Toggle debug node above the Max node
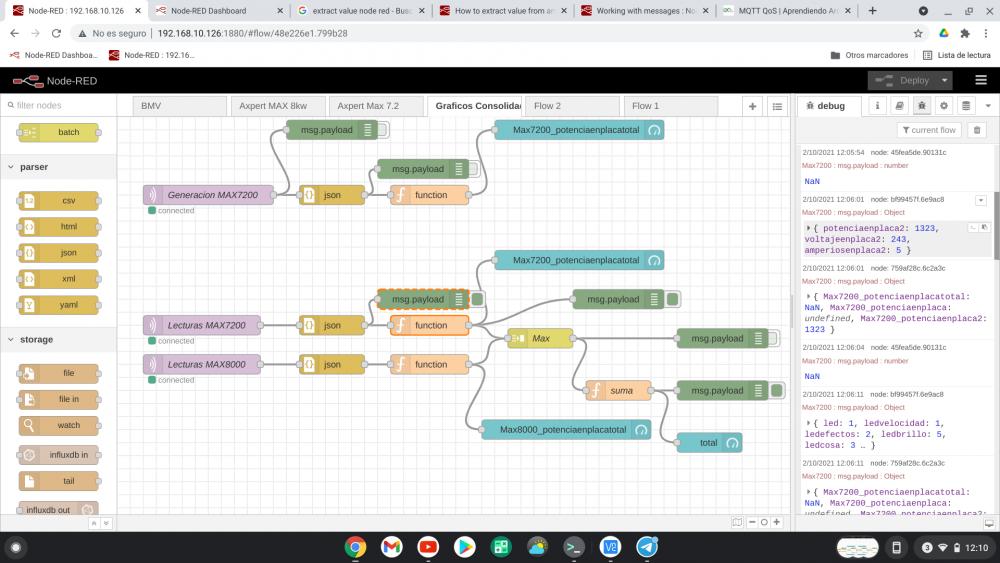The height and width of the screenshot is (563, 1000). [x=672, y=299]
